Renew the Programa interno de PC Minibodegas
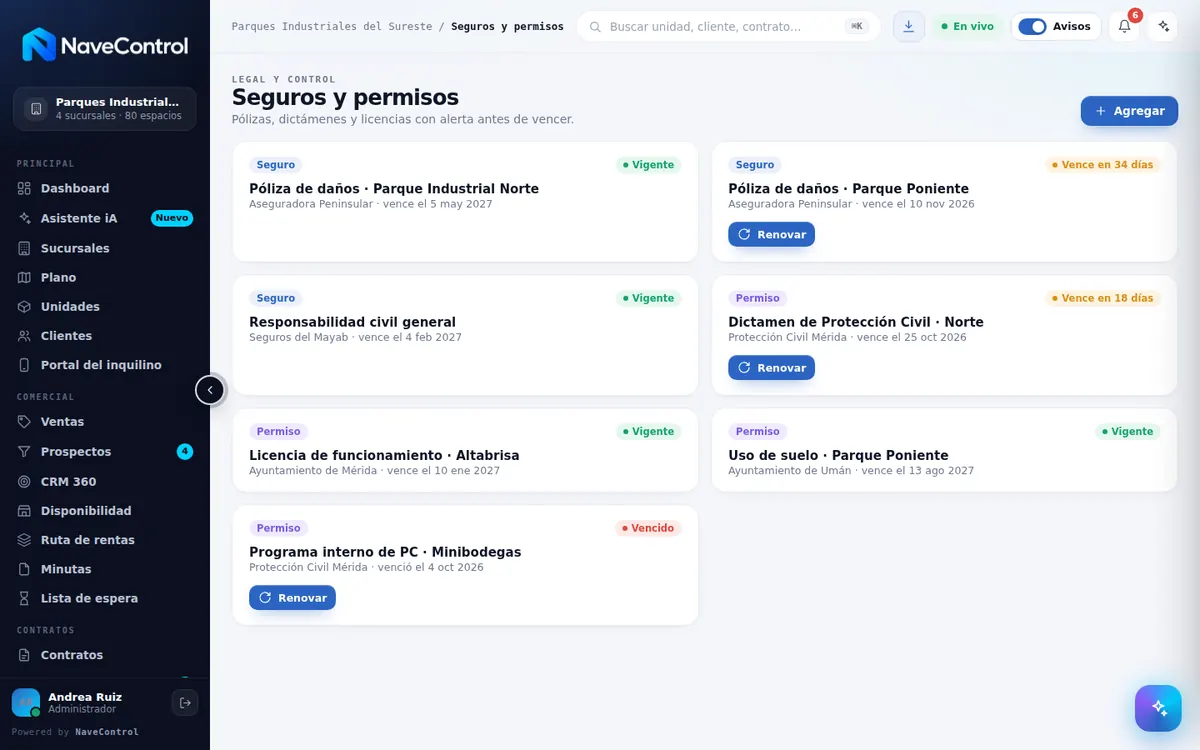Screen dimensions: 1200x750 tap(292, 598)
